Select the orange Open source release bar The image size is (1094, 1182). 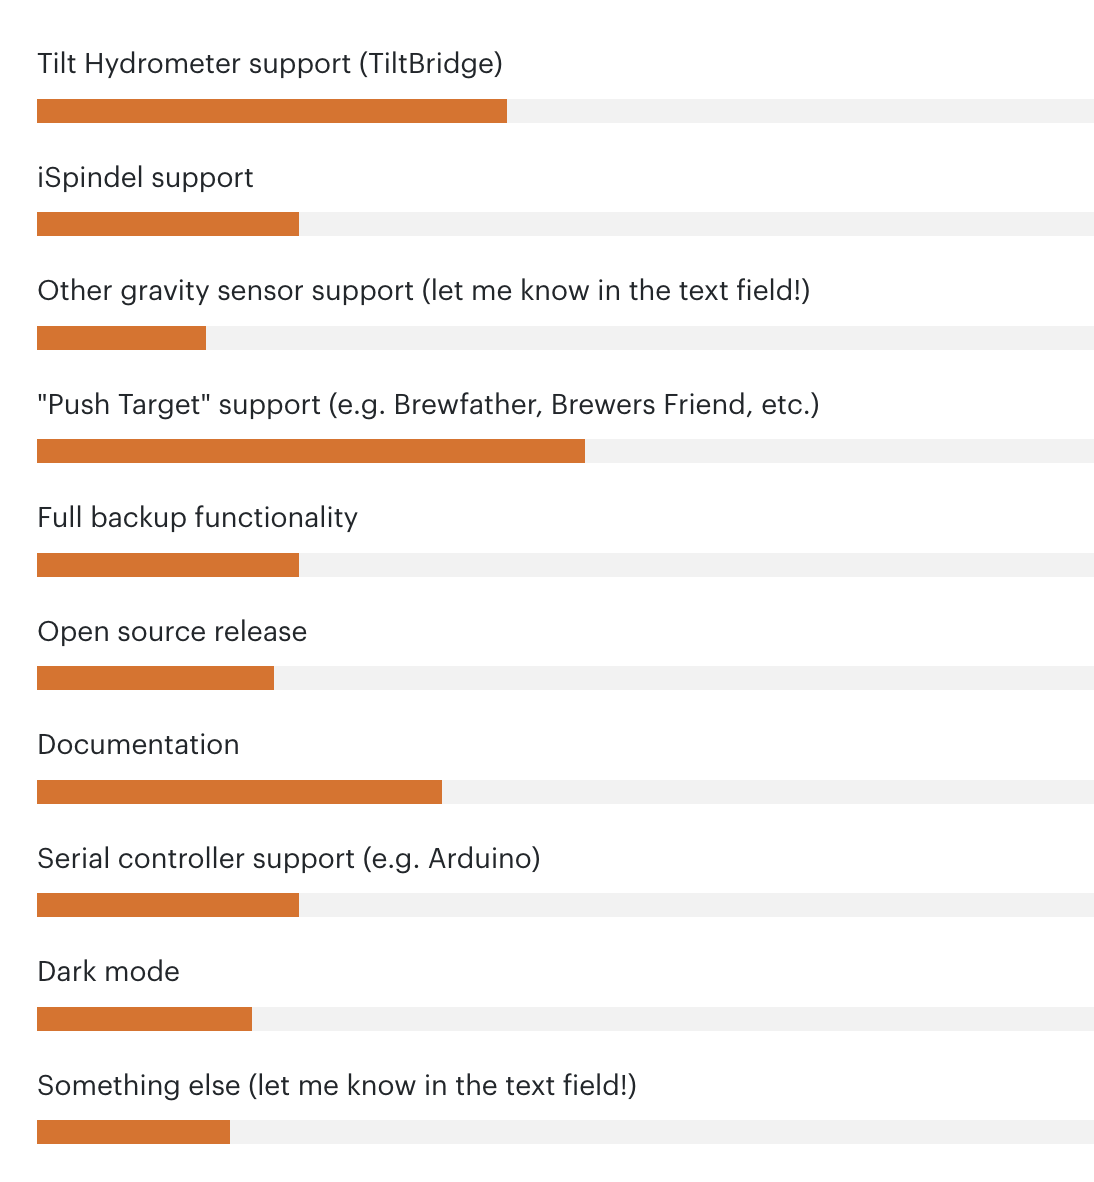[x=155, y=678]
